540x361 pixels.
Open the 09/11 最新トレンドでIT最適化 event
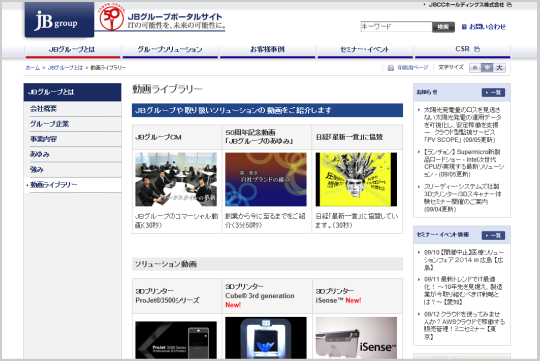pos(463,290)
